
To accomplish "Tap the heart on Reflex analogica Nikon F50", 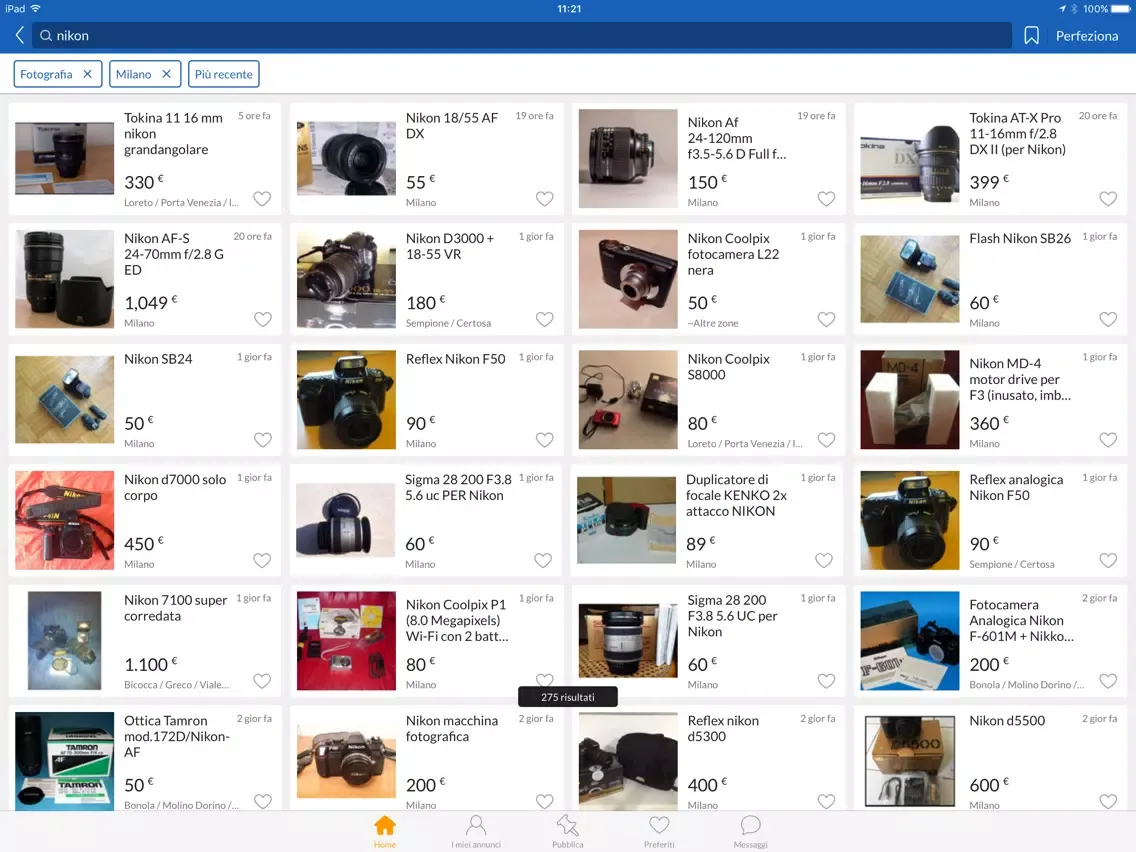I will (1108, 561).
